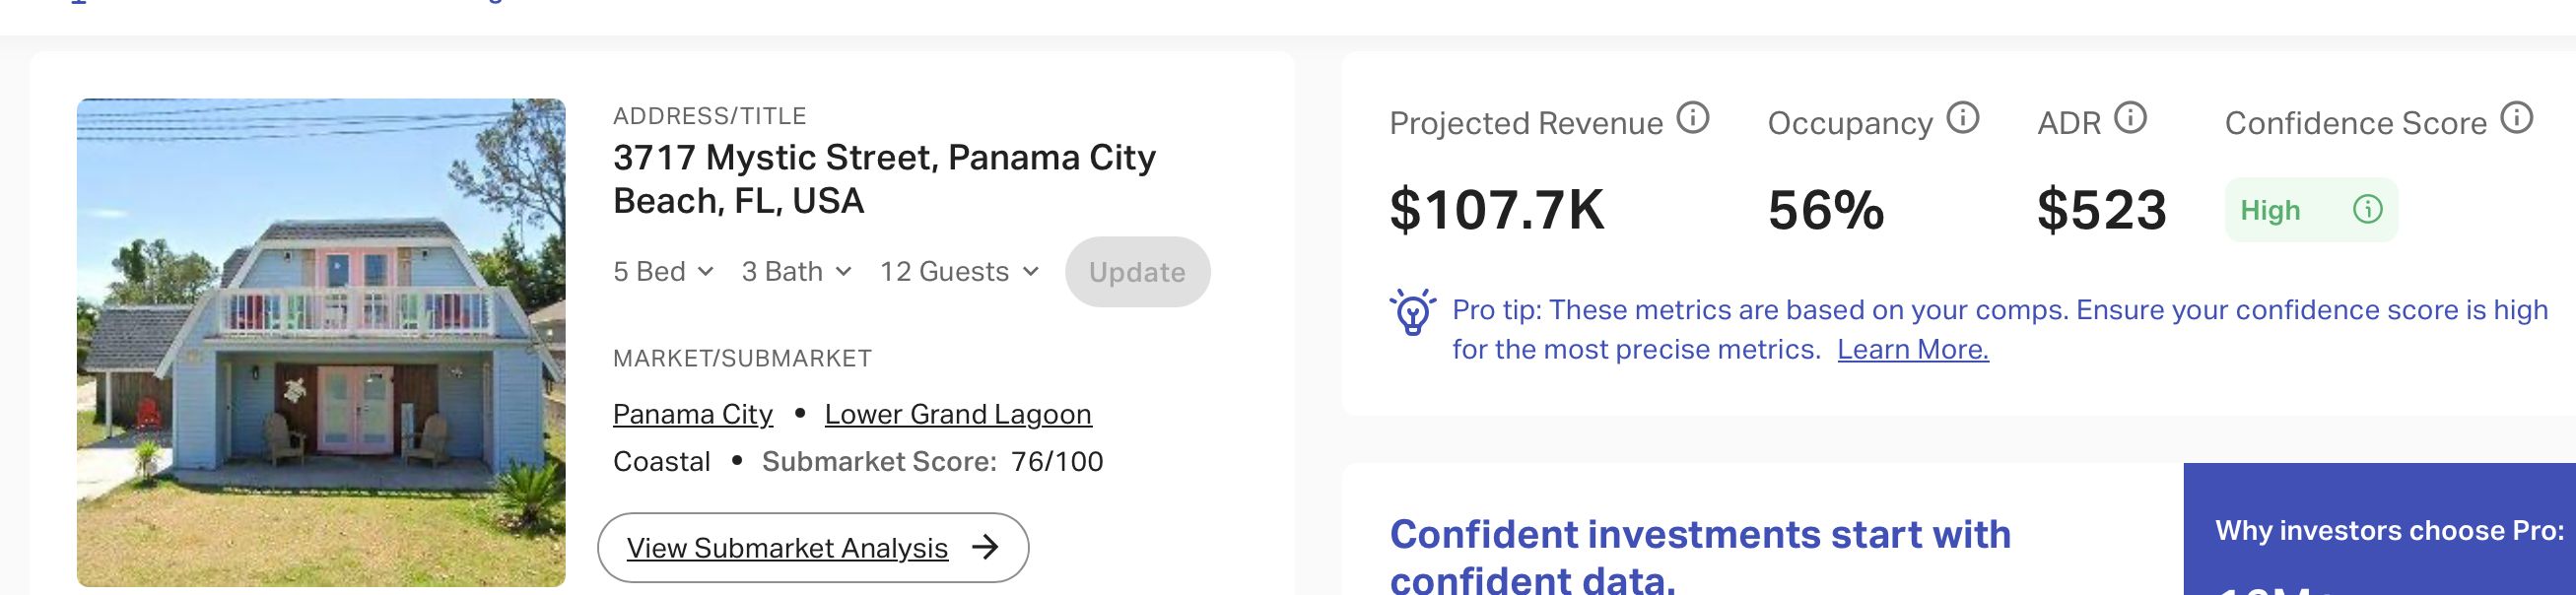The height and width of the screenshot is (595, 2576).
Task: Click the info icon beside ADR
Action: (2131, 119)
